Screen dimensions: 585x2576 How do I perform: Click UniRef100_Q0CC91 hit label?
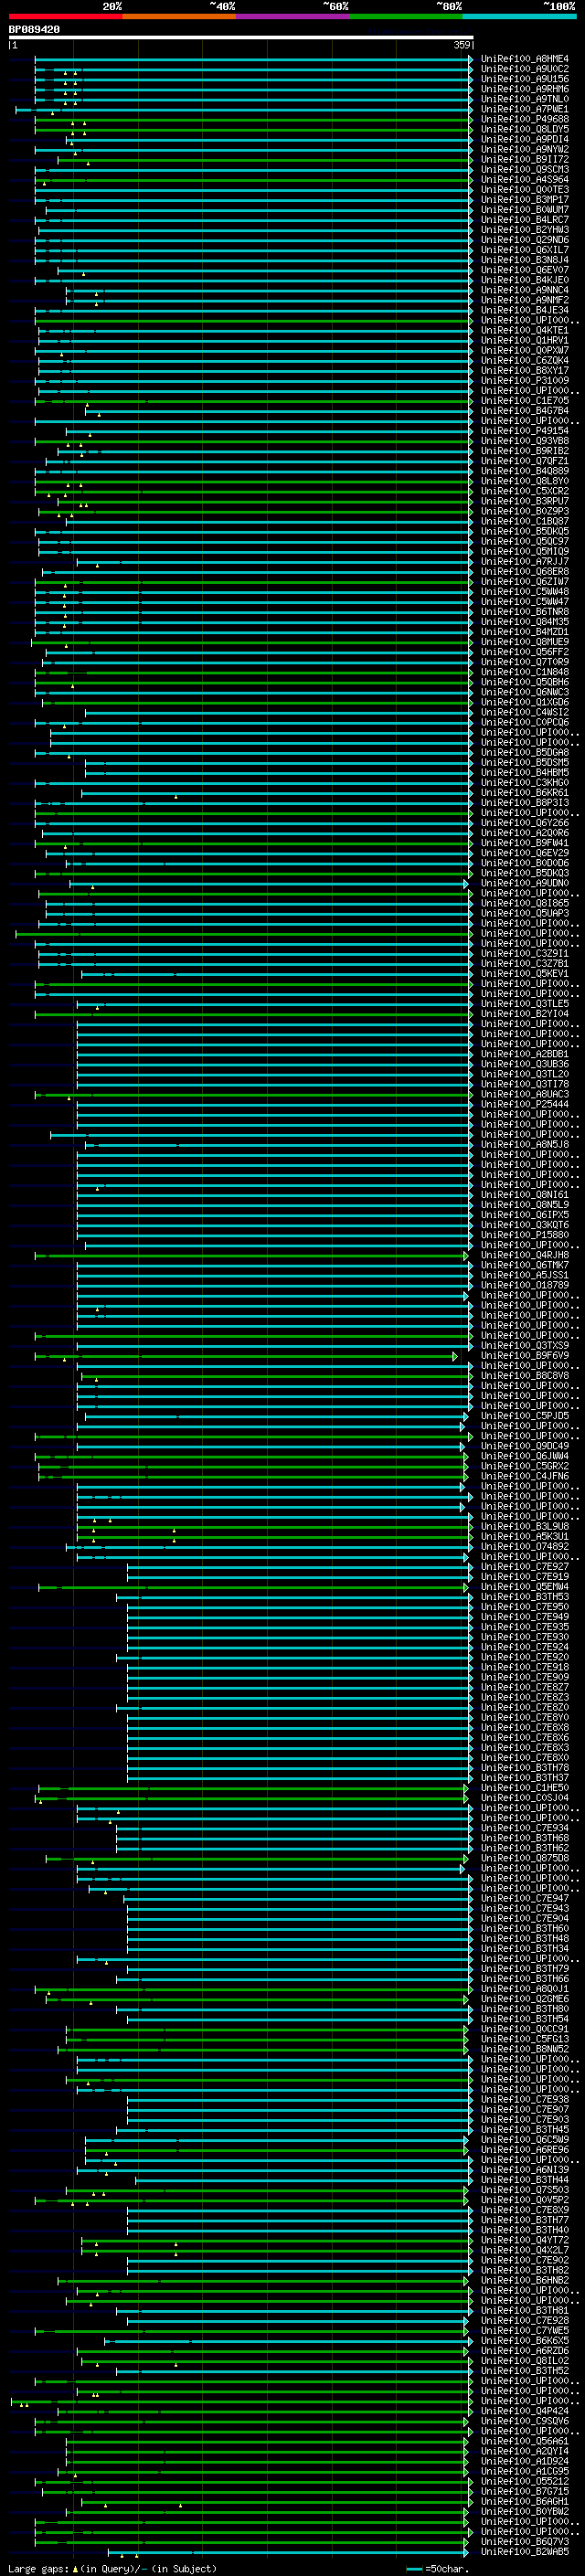525,2029
